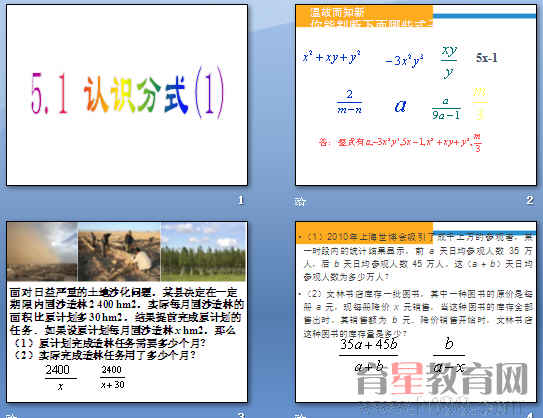Click the star animation icon below slide 2
The image size is (543, 418).
point(300,202)
